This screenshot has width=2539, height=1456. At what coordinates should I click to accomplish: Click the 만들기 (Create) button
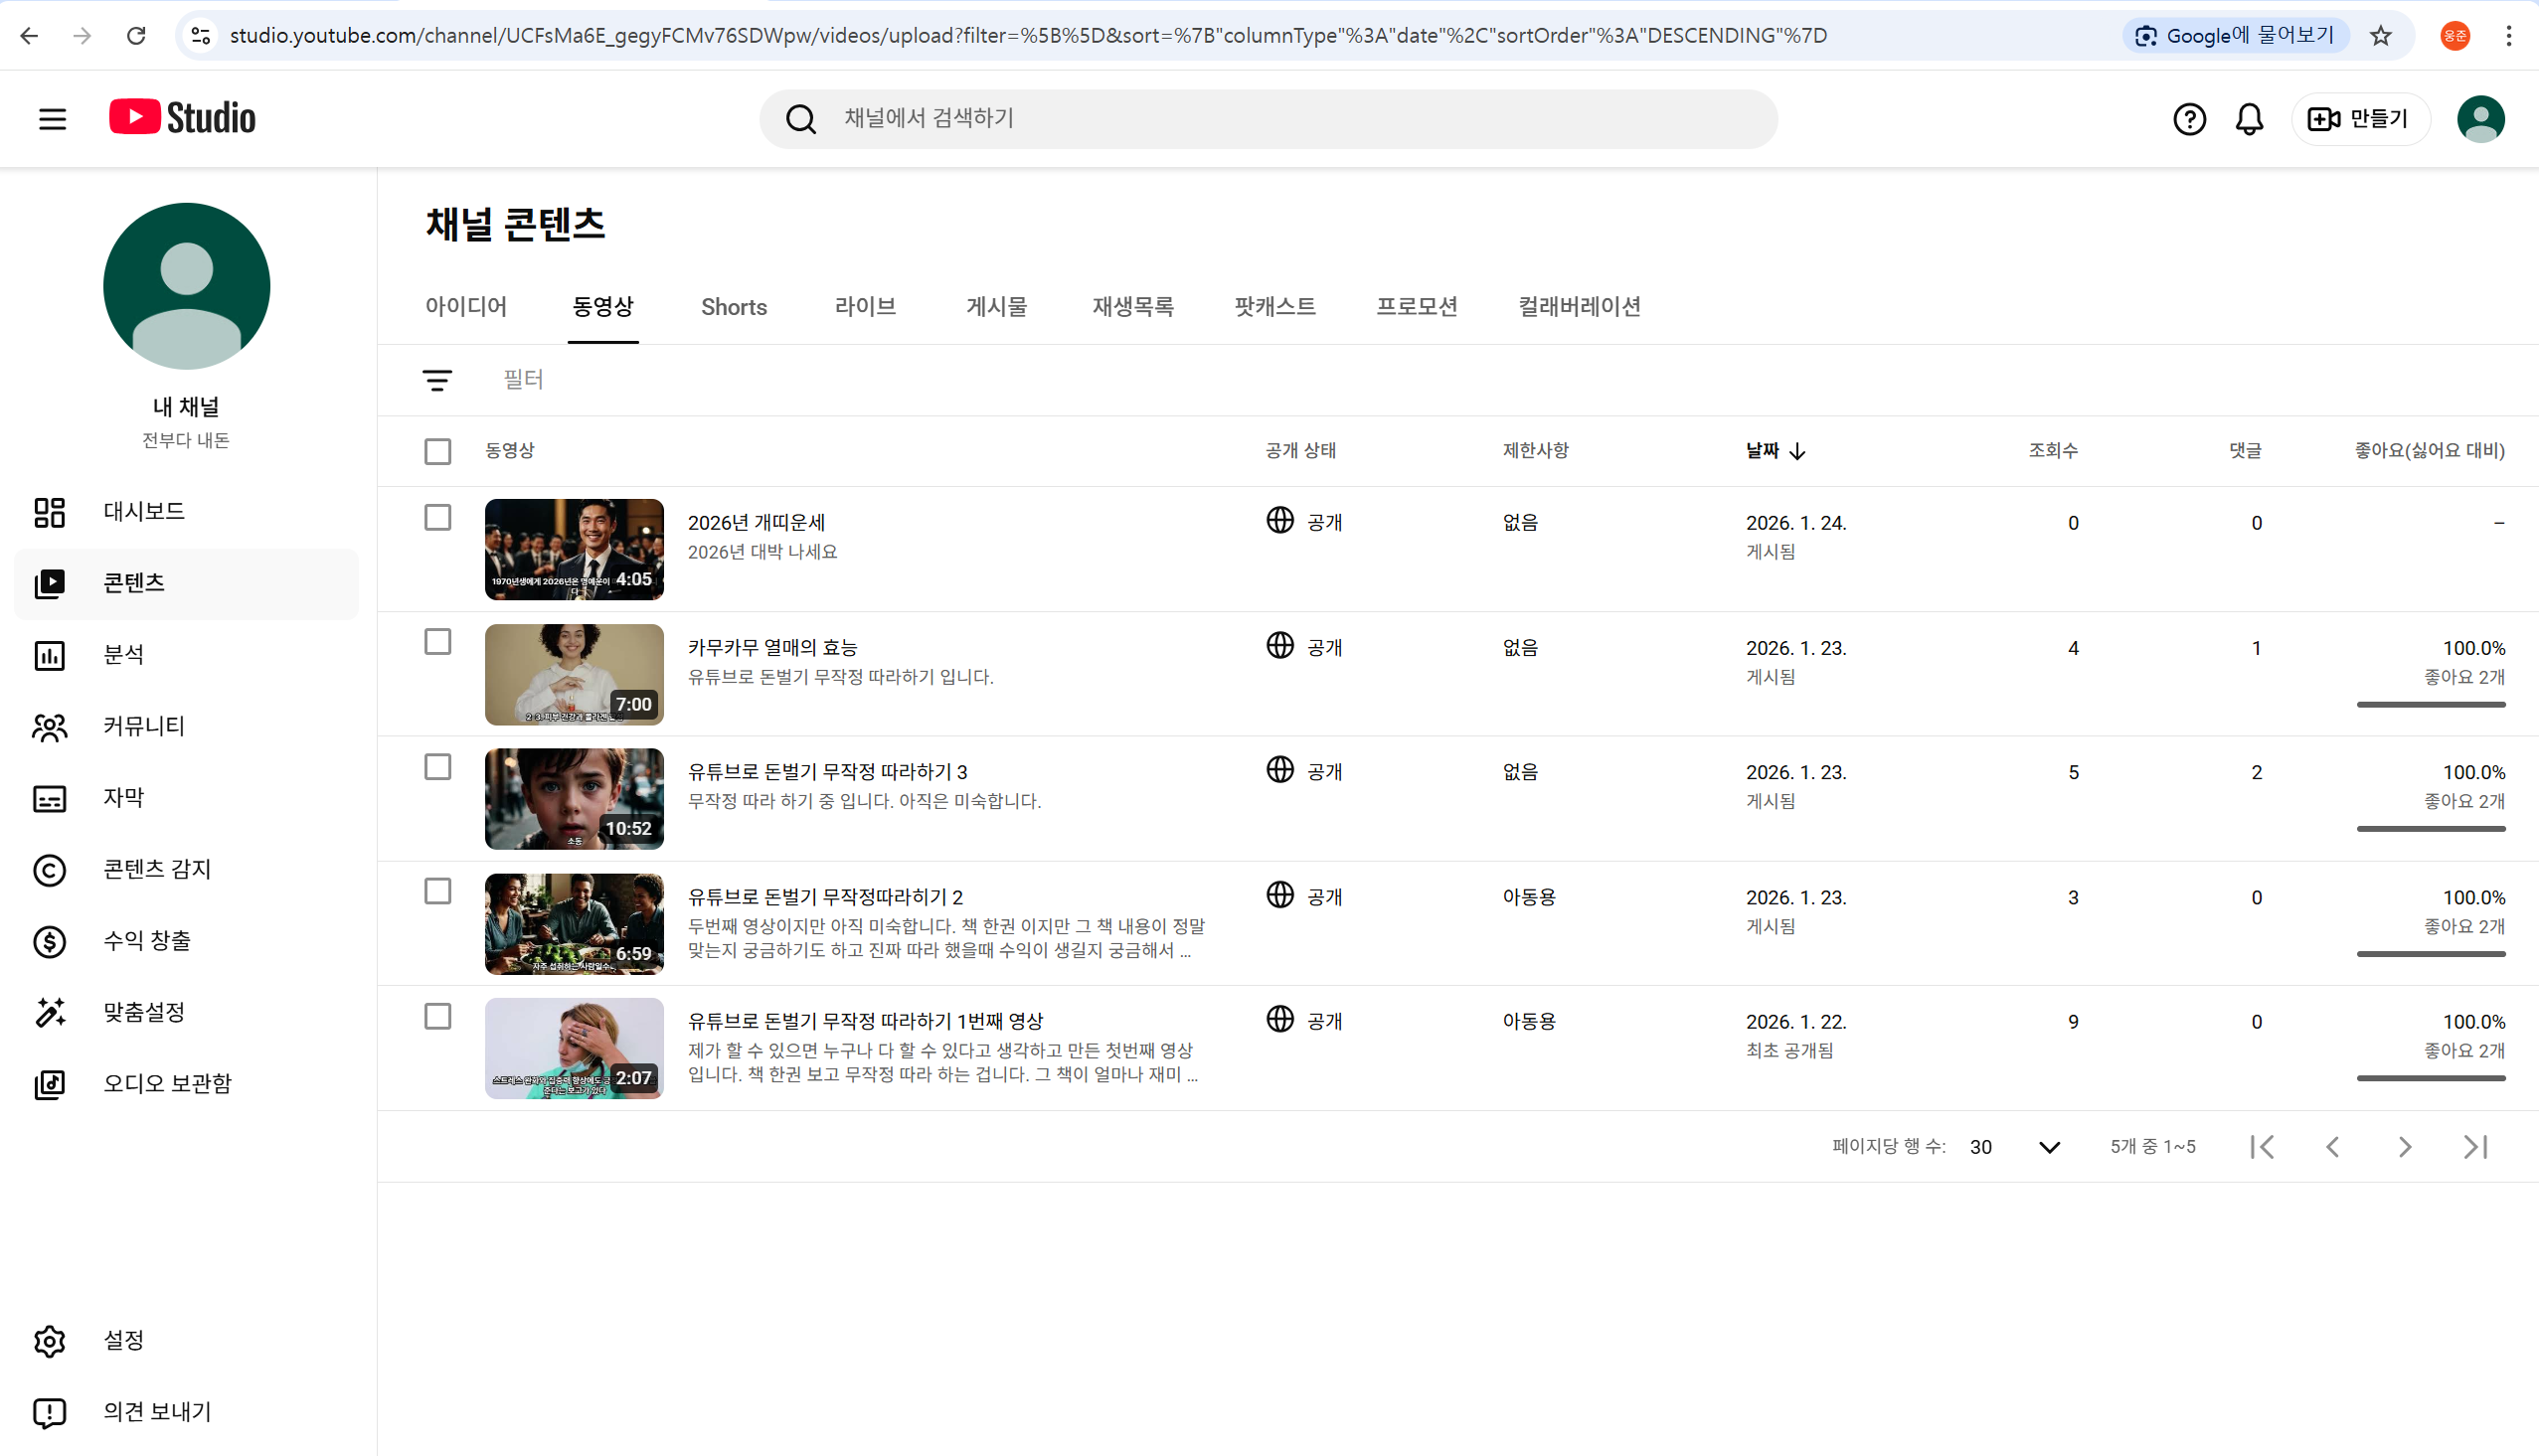(x=2358, y=119)
